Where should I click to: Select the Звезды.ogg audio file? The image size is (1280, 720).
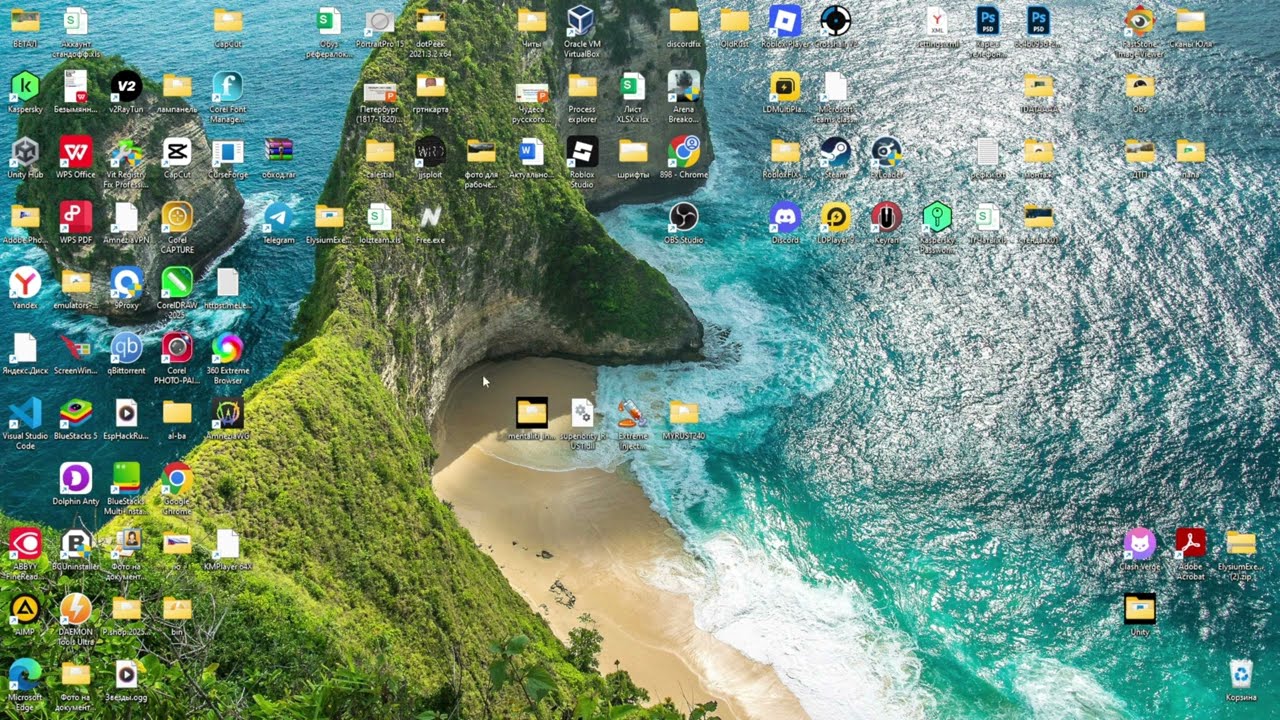click(x=126, y=679)
